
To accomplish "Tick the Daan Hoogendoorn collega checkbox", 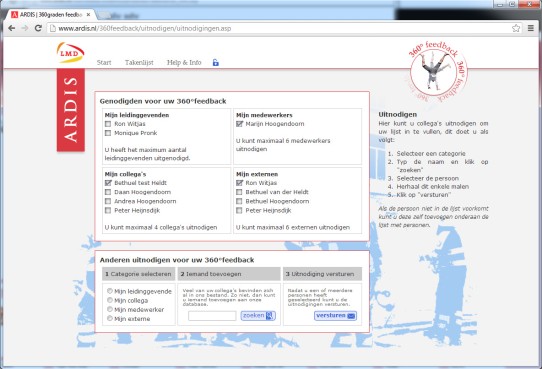I will tap(108, 192).
